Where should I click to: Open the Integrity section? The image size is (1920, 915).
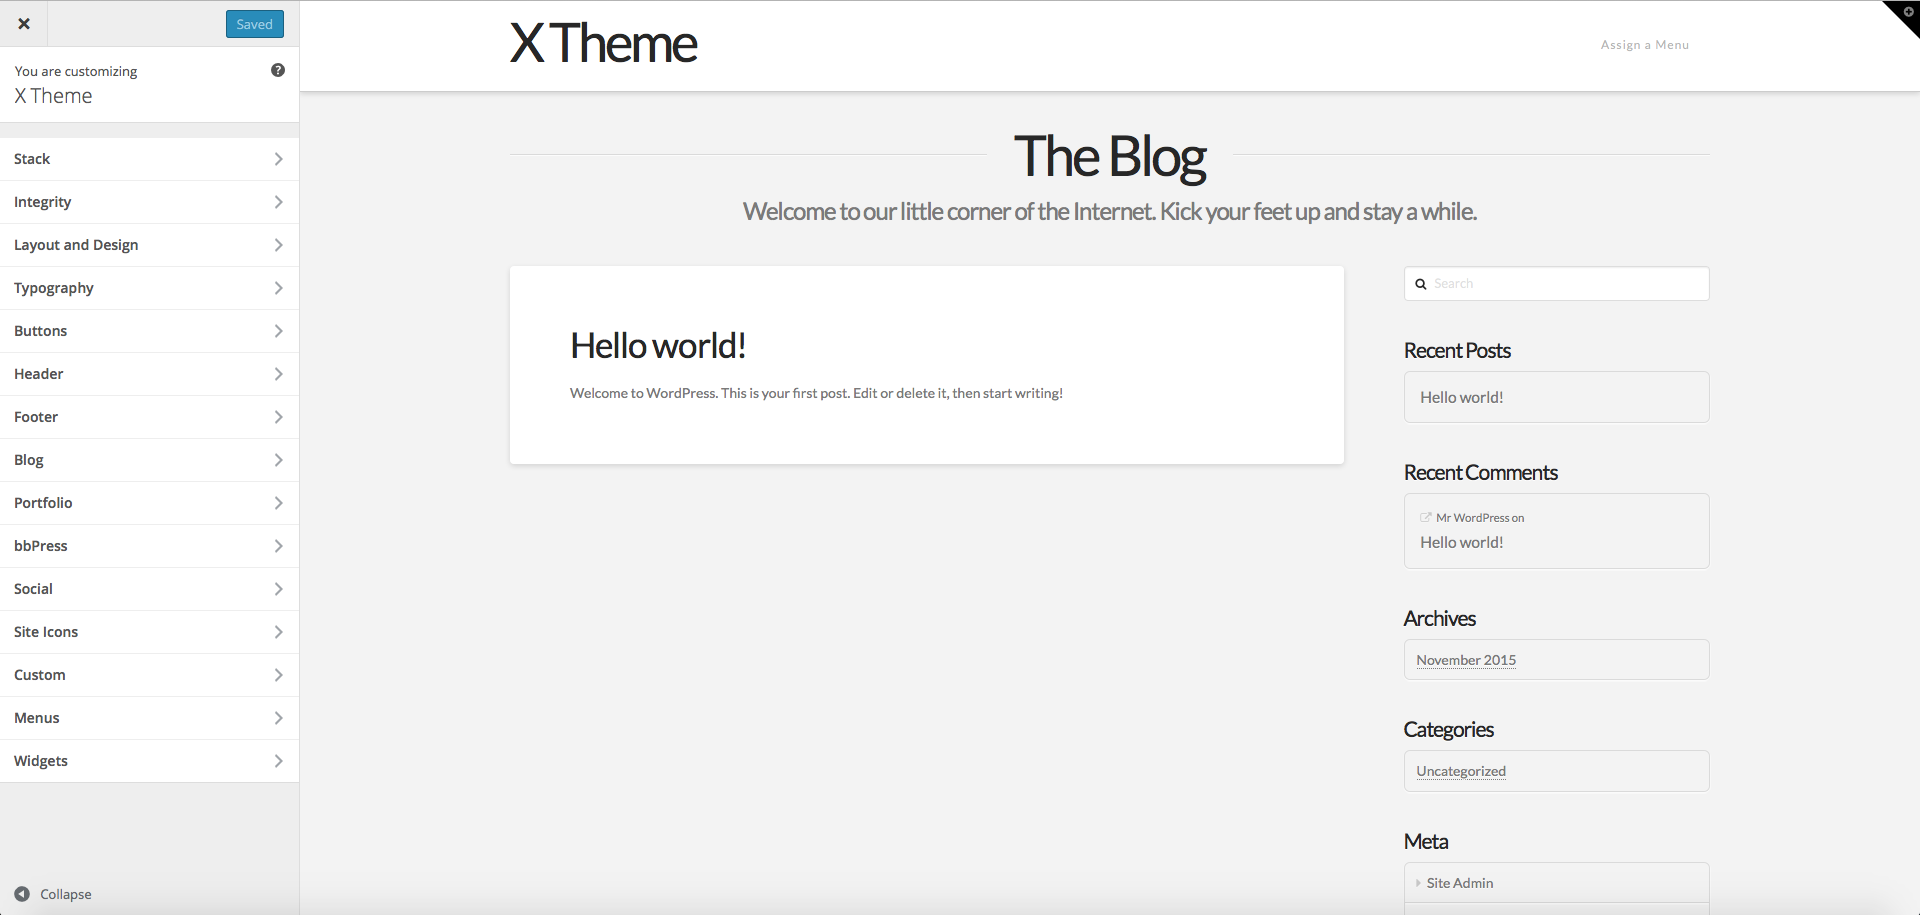pyautogui.click(x=150, y=202)
